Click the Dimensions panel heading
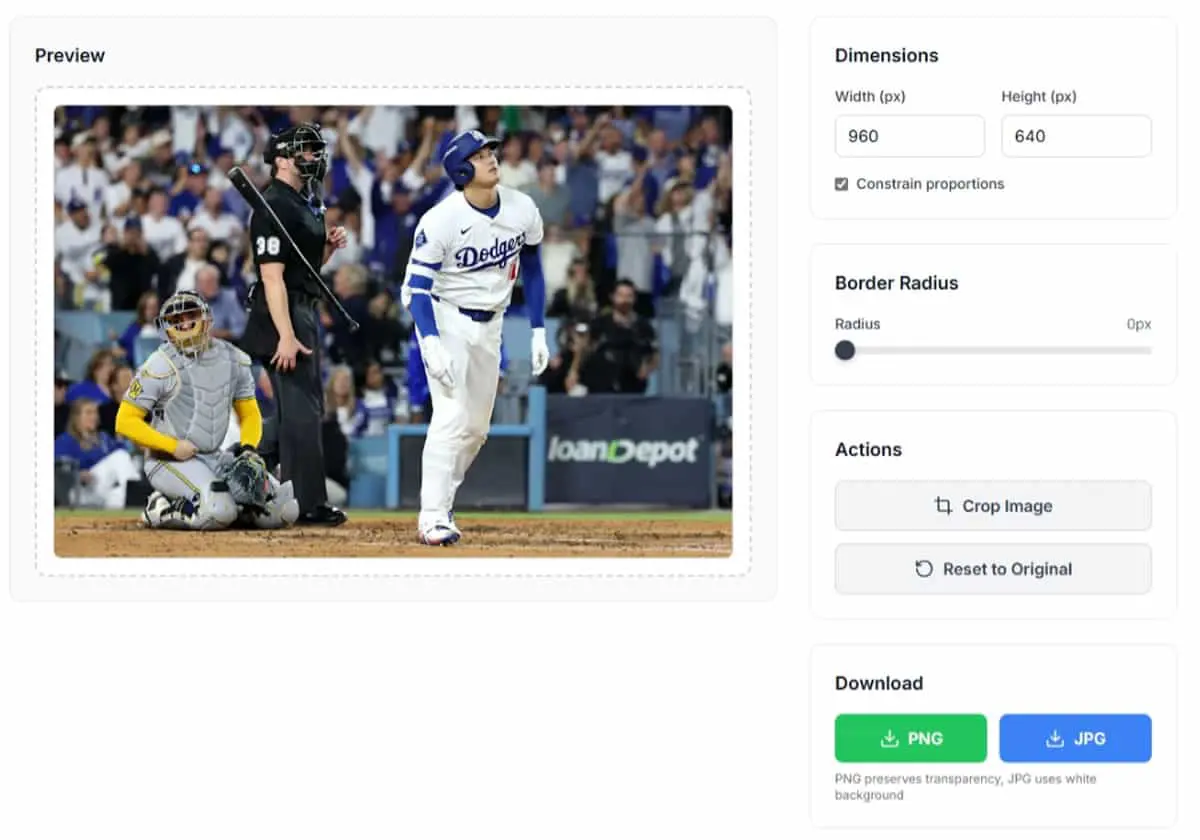Viewport: 1200px width, 840px height. (x=887, y=56)
